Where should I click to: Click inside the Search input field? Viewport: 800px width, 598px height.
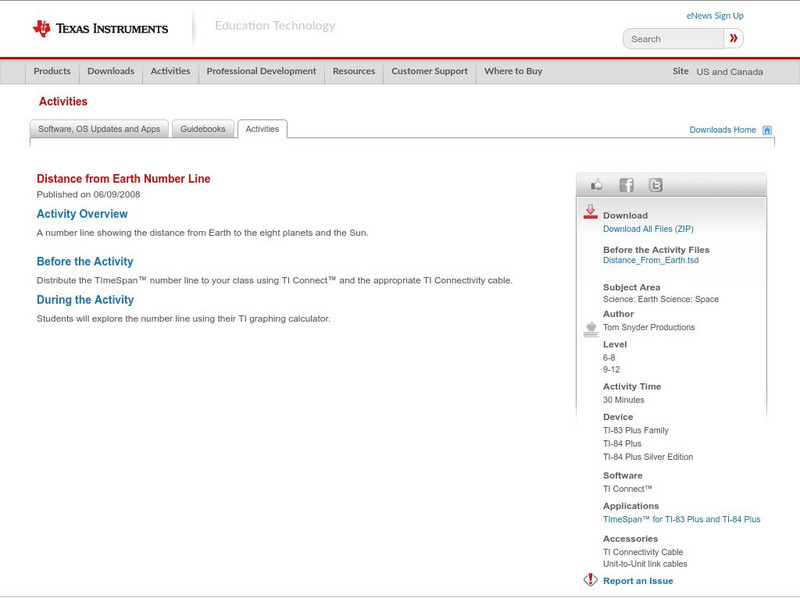[670, 37]
